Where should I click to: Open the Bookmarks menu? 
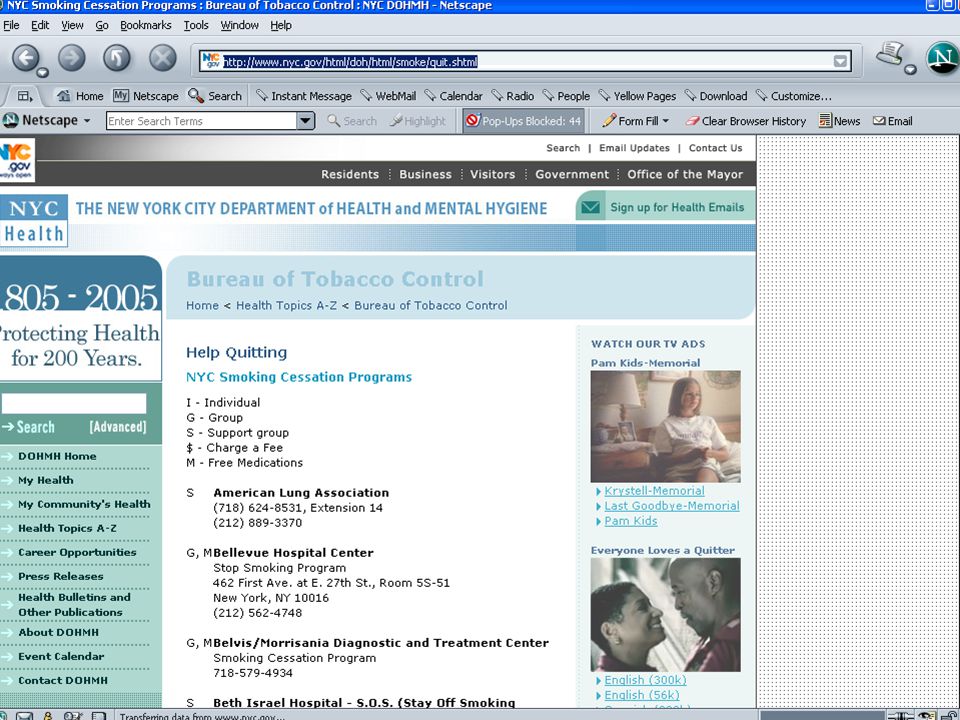coord(146,25)
